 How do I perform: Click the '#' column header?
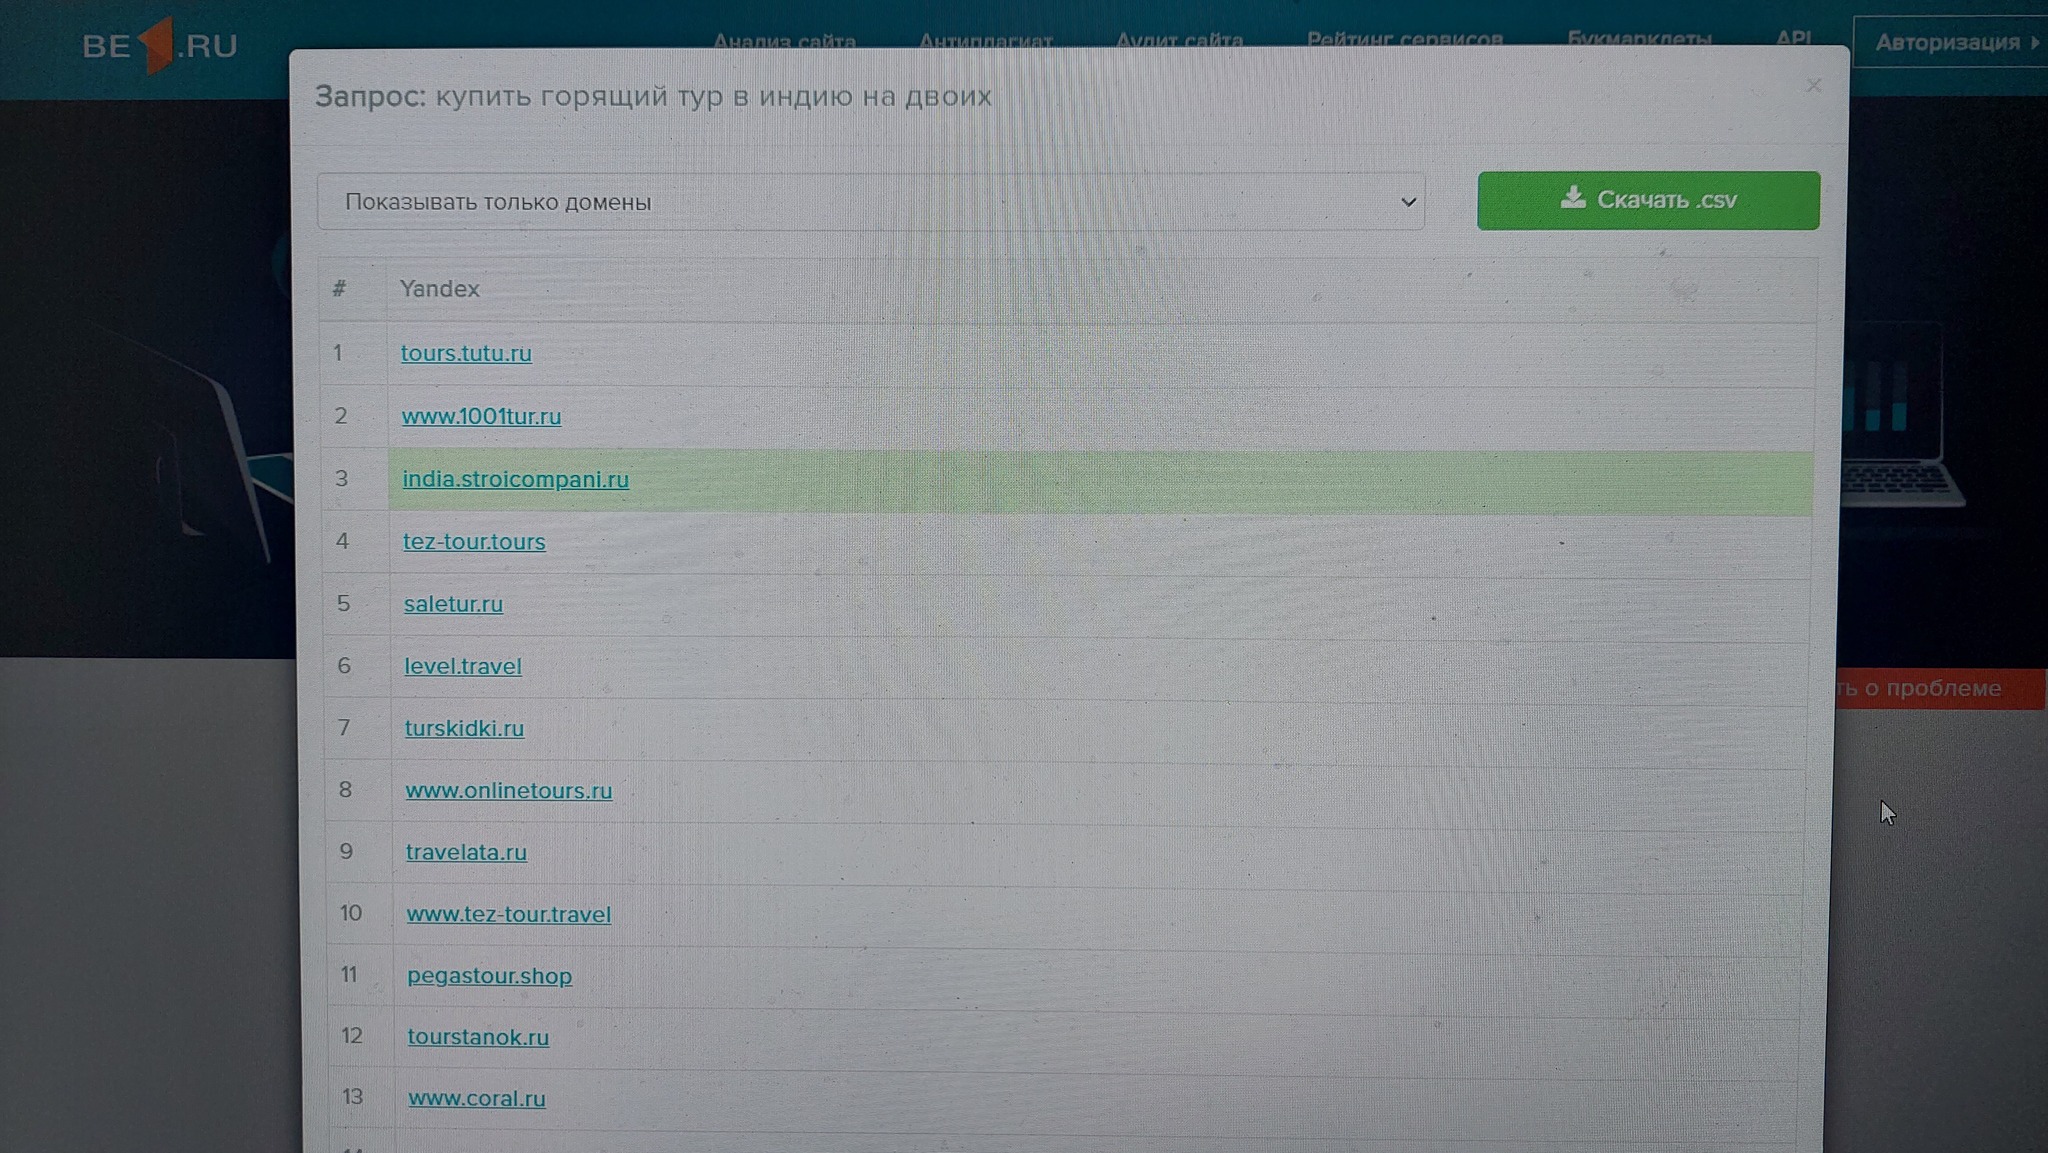coord(340,289)
